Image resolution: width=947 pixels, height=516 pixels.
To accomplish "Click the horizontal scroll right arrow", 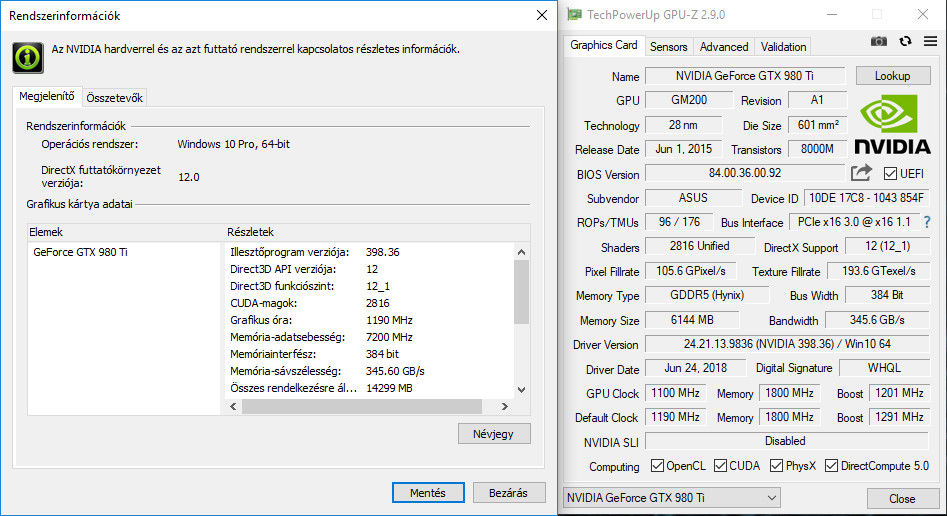I will 505,407.
